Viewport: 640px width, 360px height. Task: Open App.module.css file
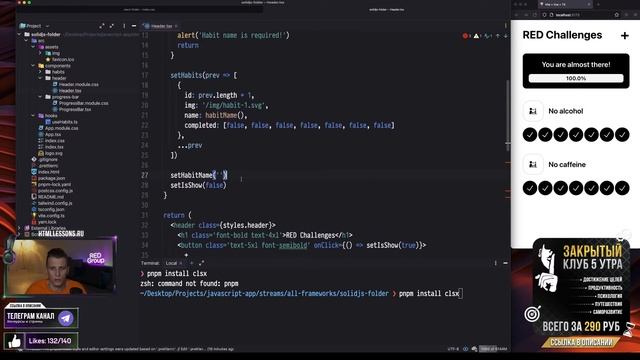pos(58,128)
